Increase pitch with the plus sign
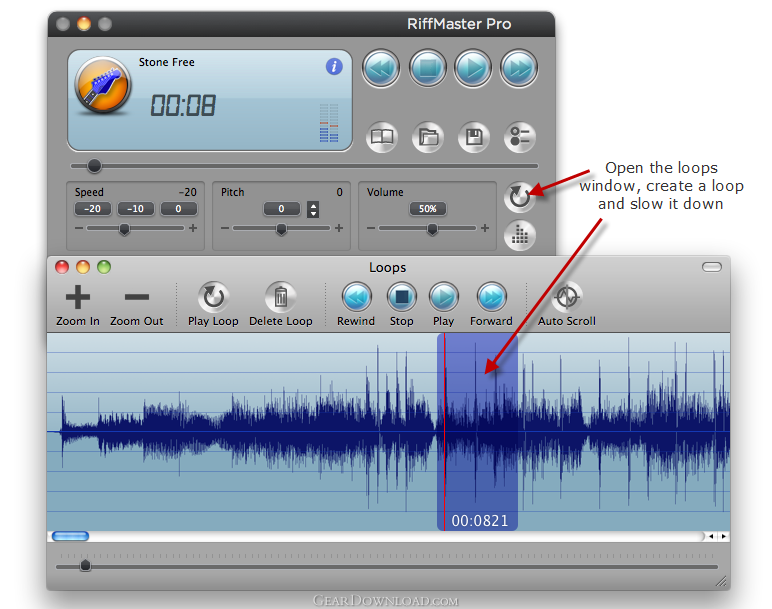This screenshot has height=609, width=772. pyautogui.click(x=339, y=228)
